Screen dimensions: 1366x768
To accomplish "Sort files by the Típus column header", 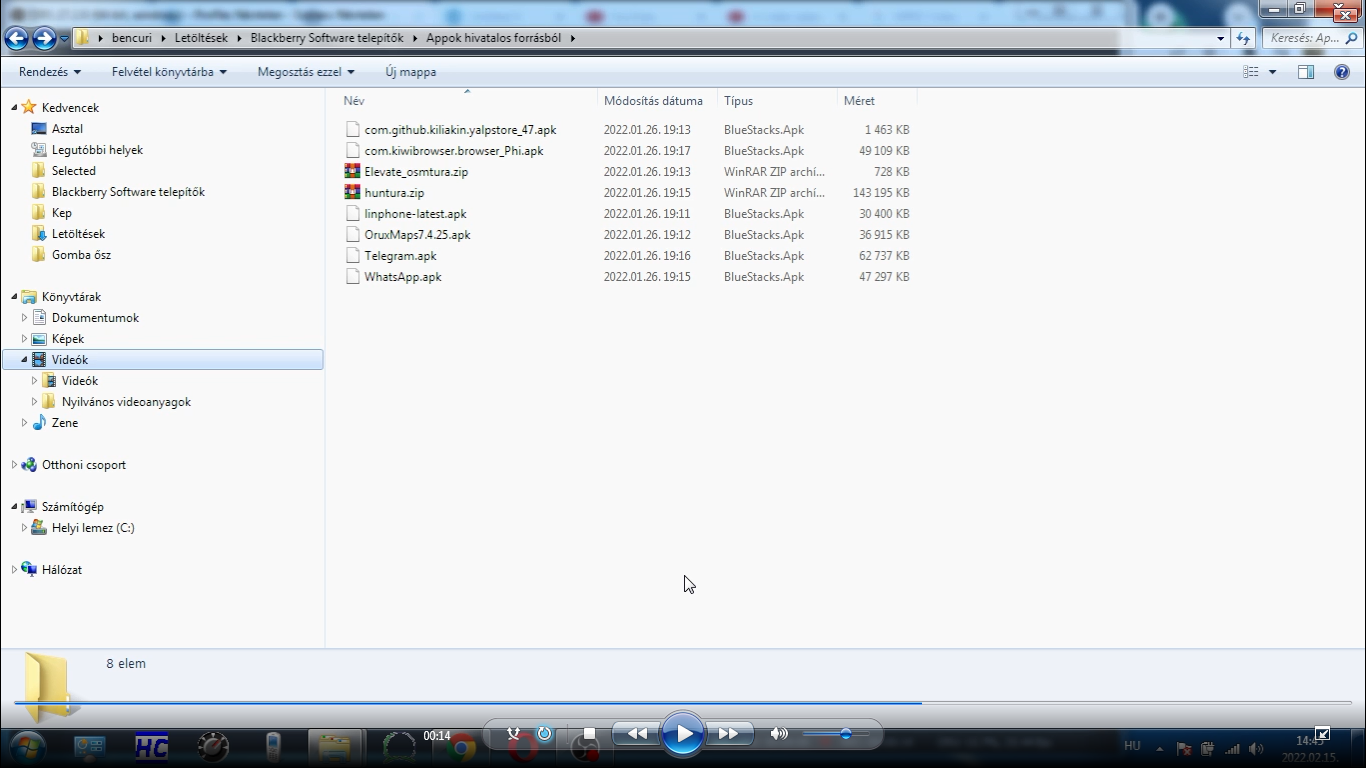I will pos(777,101).
